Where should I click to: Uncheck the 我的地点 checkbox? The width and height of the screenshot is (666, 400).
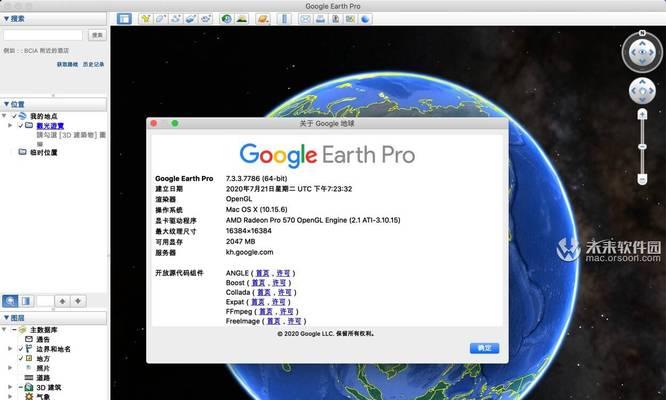(14, 116)
